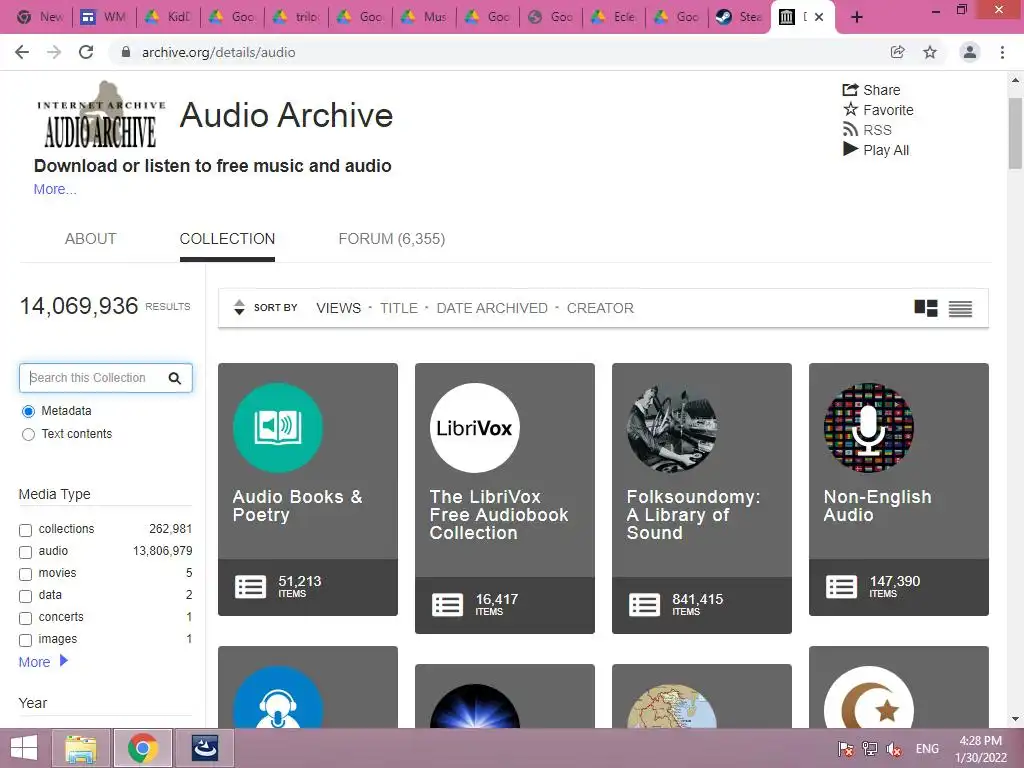
Task: Click the Favorite star icon
Action: point(850,109)
